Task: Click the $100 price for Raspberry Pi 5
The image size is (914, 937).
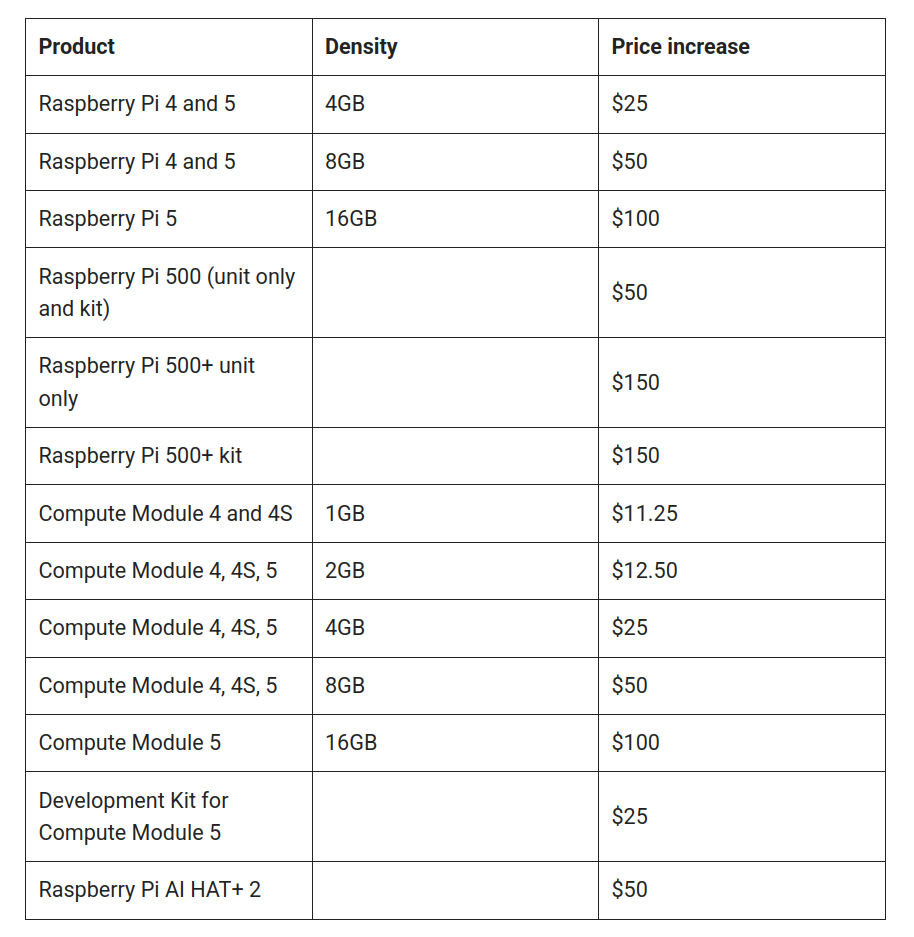Action: pyautogui.click(x=635, y=219)
